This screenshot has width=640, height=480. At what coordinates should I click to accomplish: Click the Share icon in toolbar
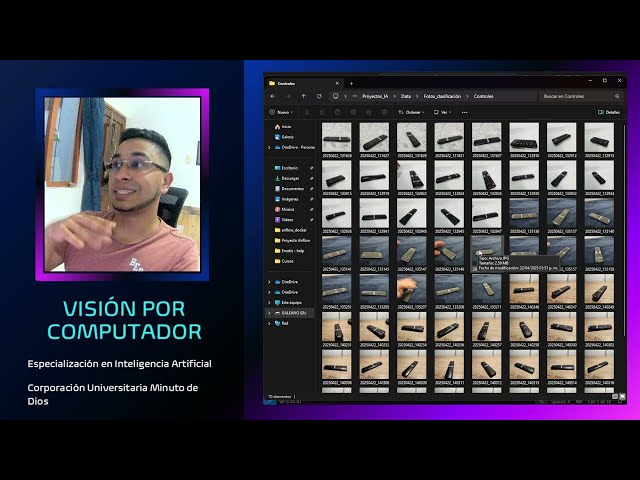tap(369, 112)
